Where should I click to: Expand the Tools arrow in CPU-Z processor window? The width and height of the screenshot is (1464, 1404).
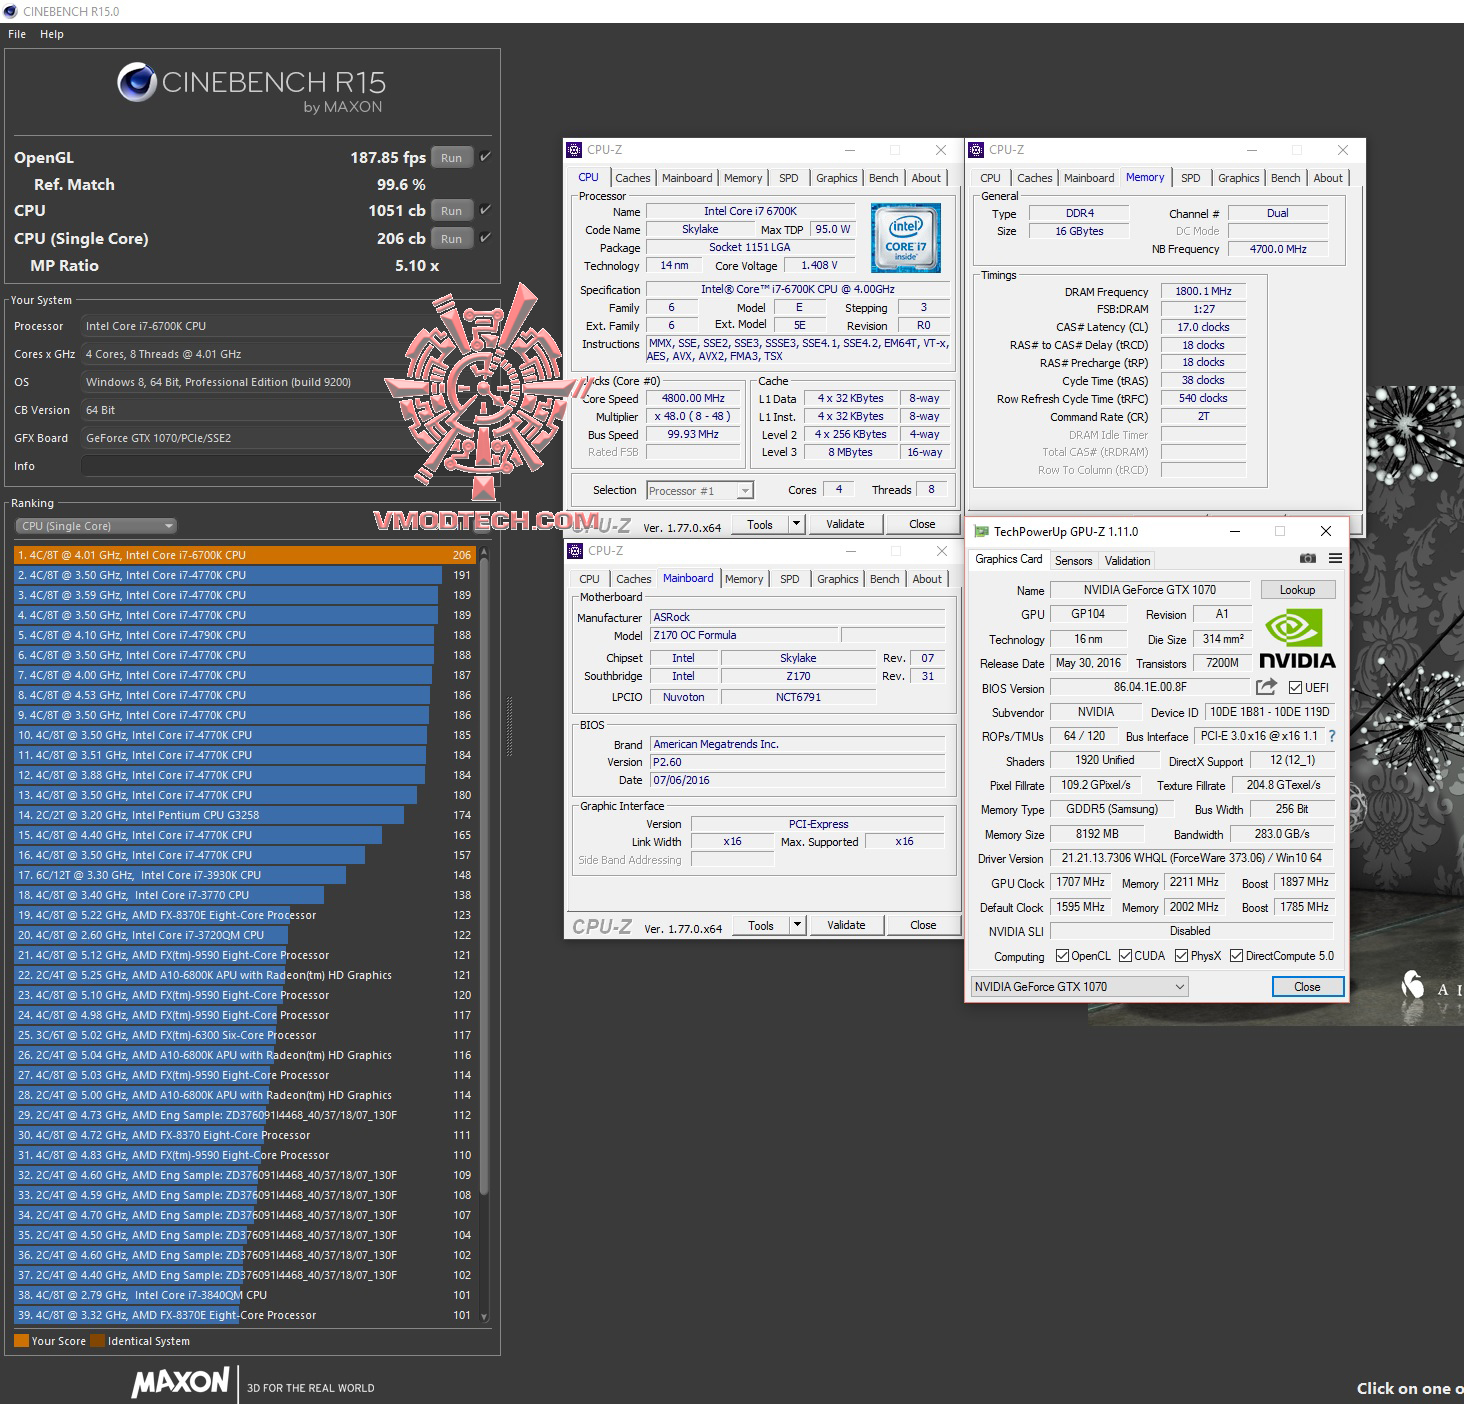point(796,524)
